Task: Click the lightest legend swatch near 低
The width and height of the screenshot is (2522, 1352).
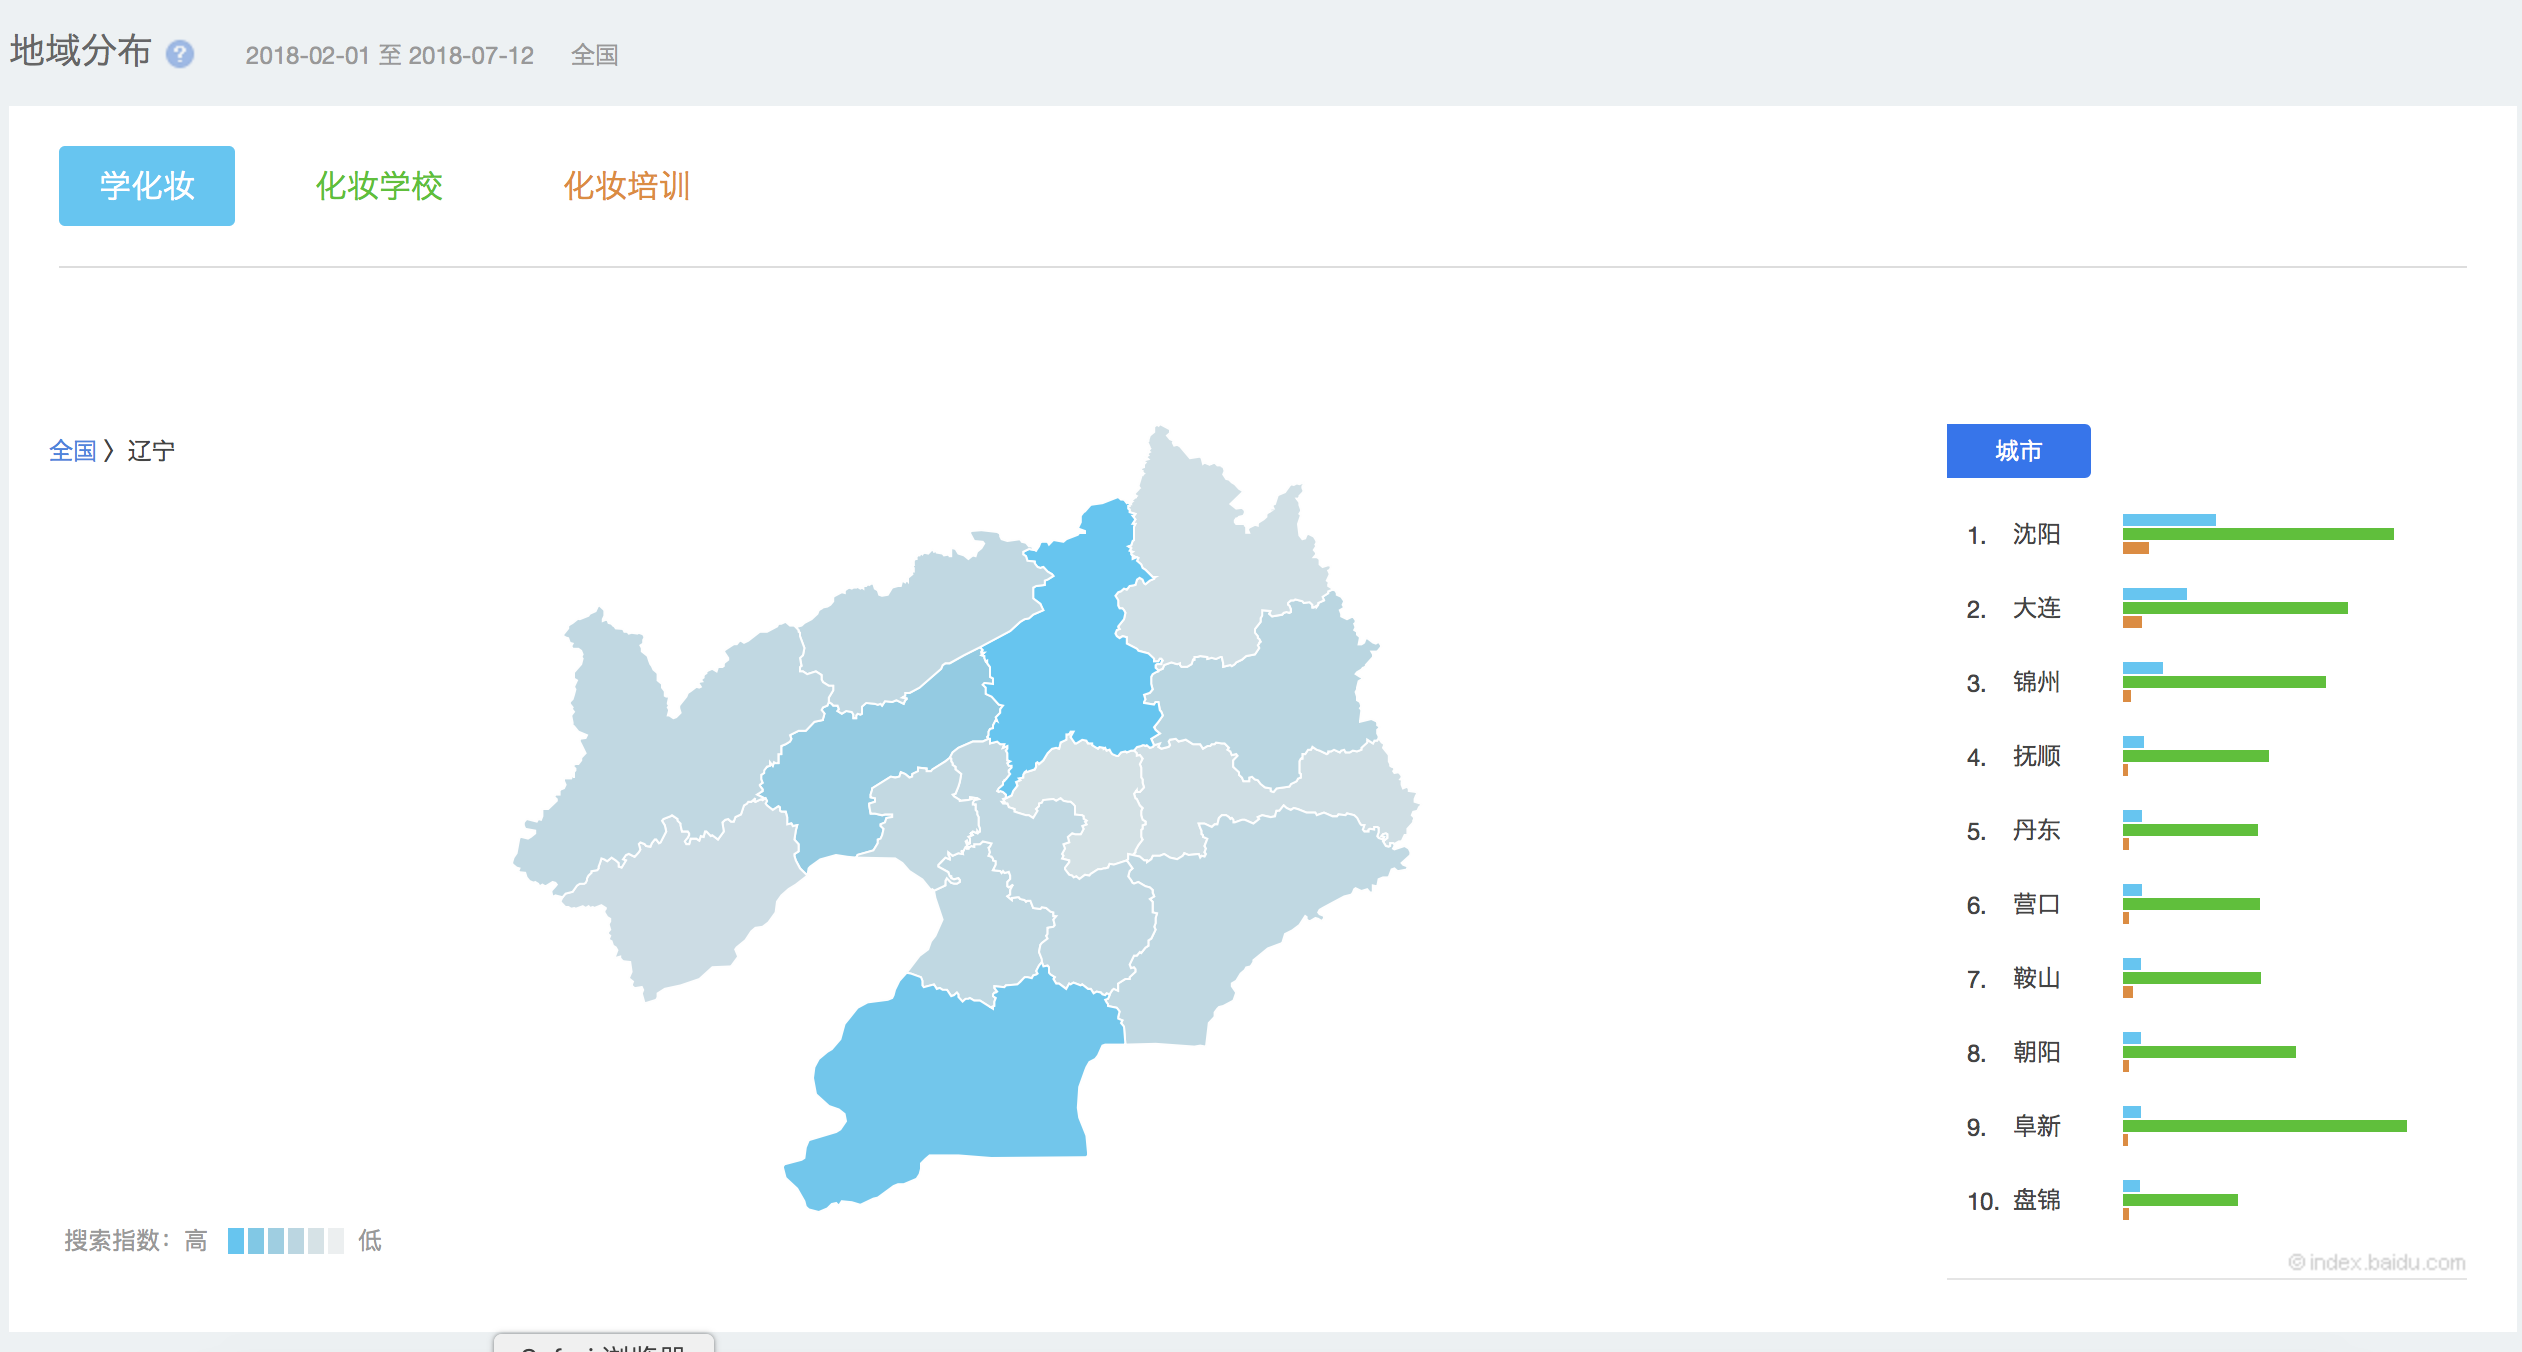Action: point(336,1241)
